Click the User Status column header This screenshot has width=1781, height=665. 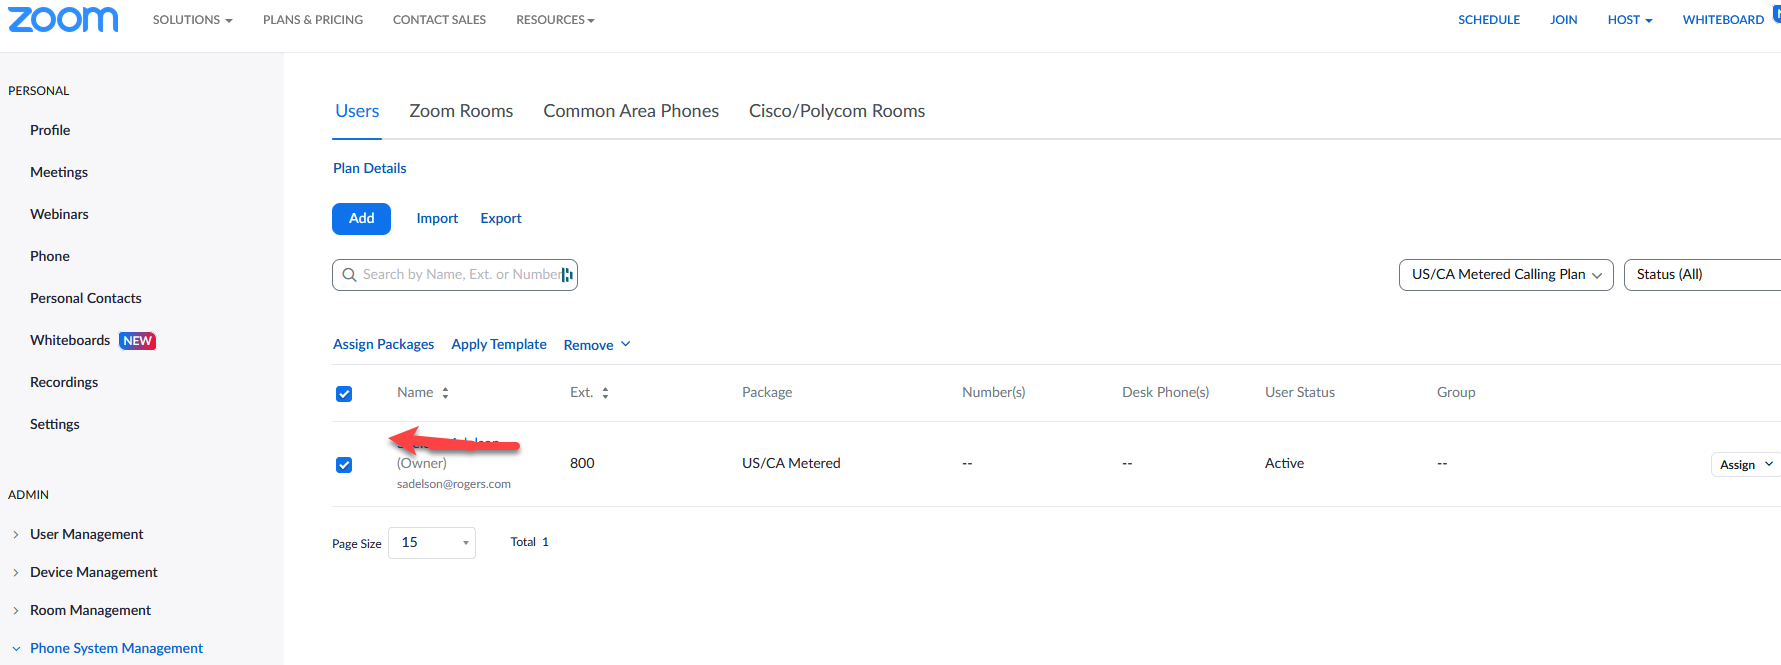1300,393
